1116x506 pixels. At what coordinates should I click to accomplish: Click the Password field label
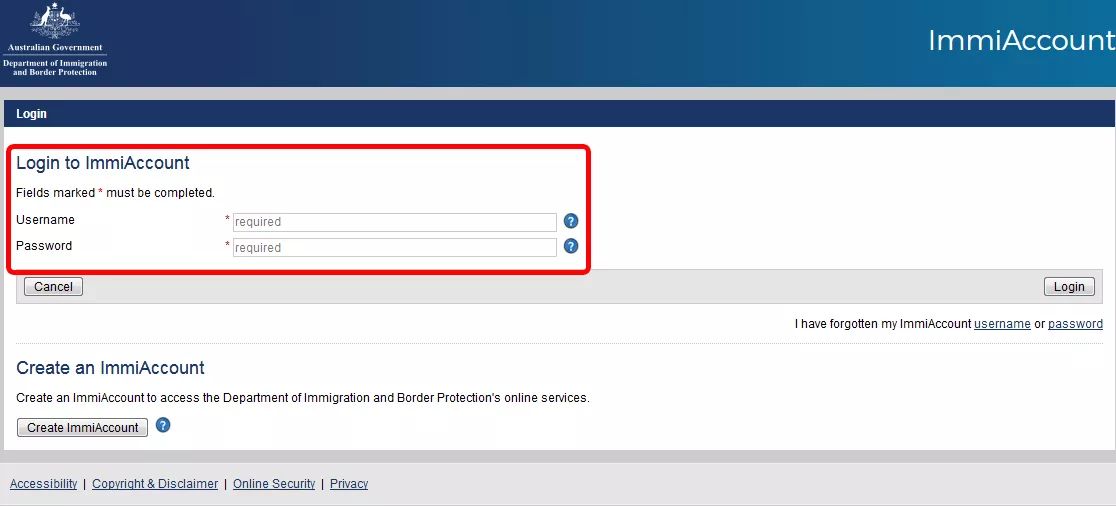click(44, 246)
